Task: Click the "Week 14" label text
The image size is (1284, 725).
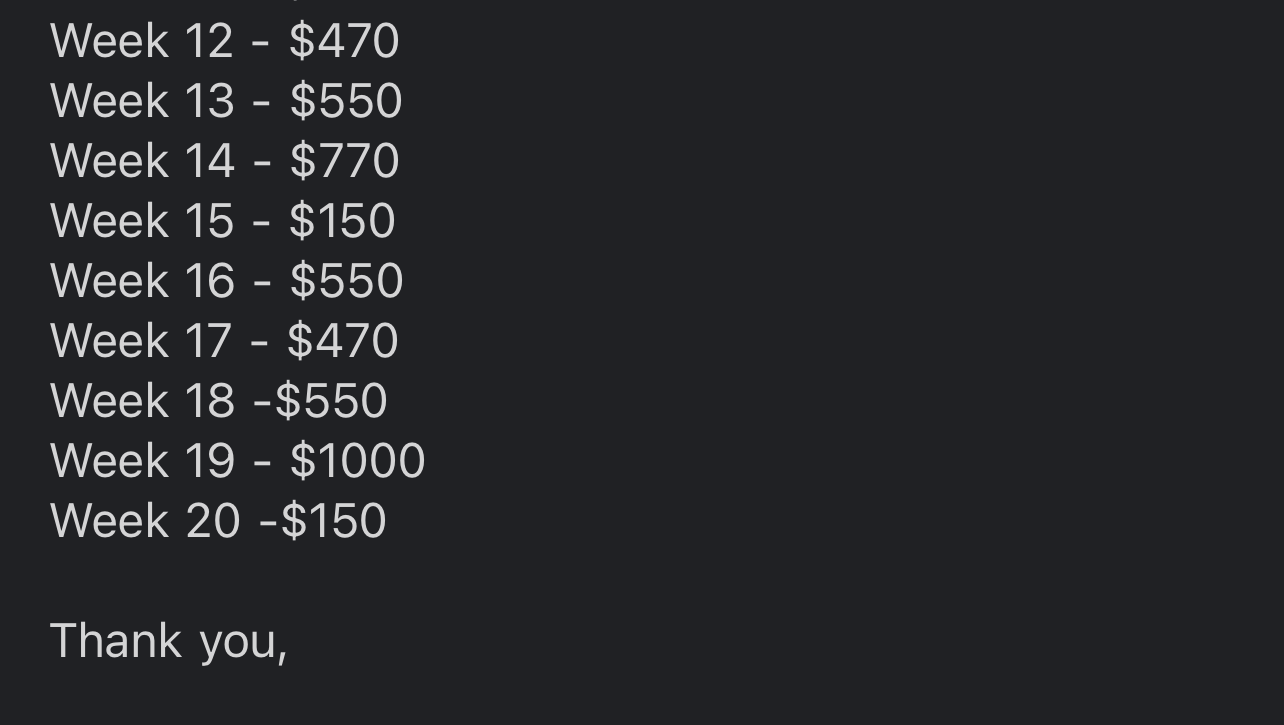Action: click(141, 162)
